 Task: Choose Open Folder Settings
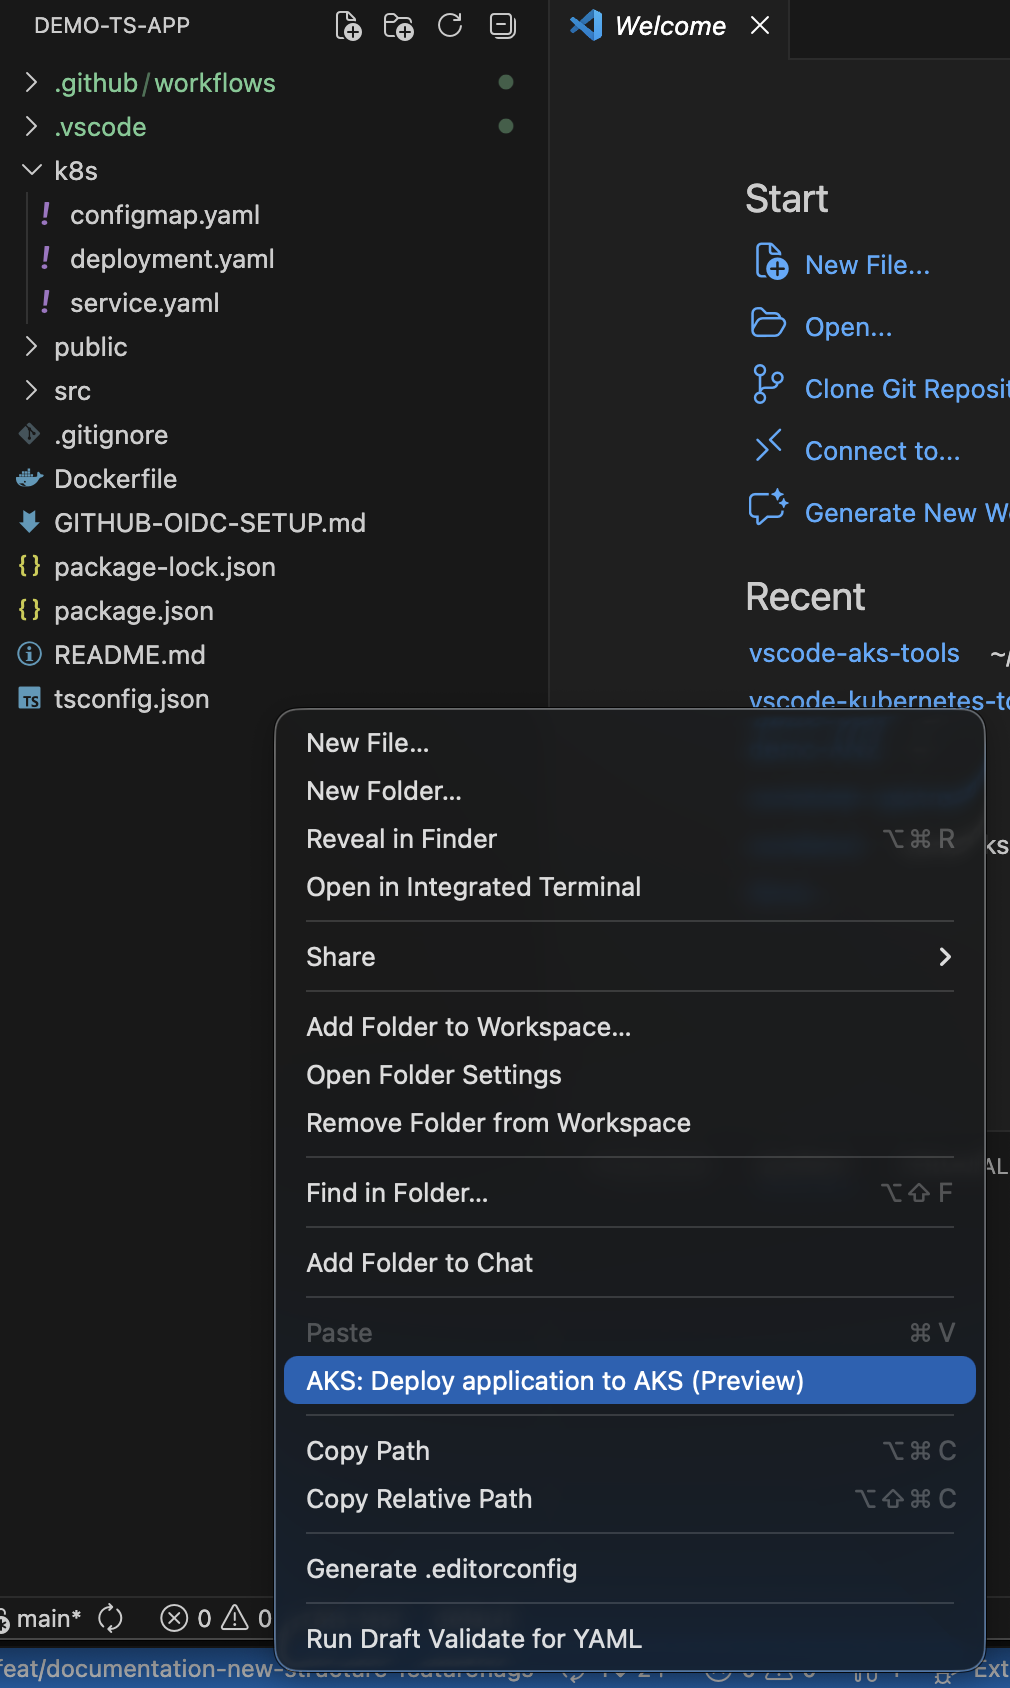click(x=630, y=1075)
